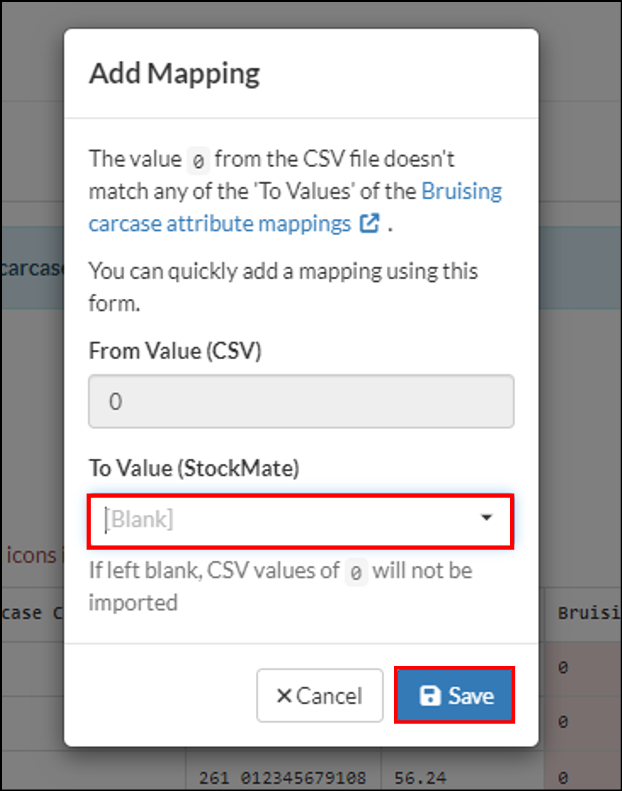Click the 'If left blank' help text
Image resolution: width=622 pixels, height=791 pixels.
coord(280,586)
